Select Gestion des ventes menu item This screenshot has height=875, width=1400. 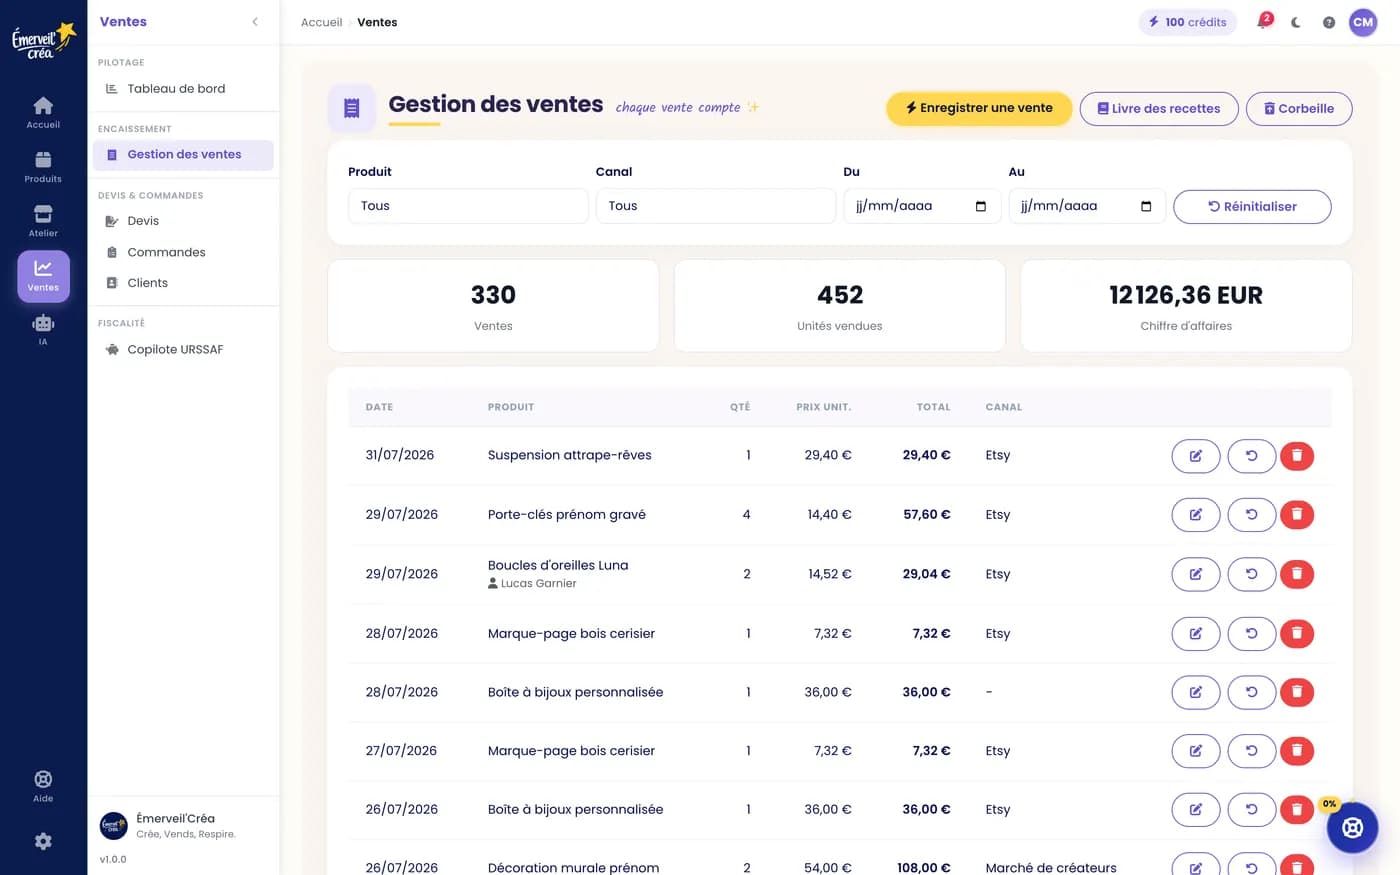(x=183, y=155)
